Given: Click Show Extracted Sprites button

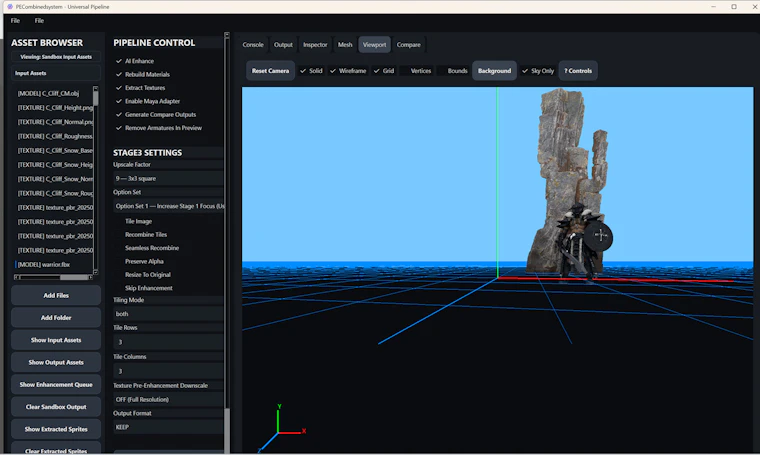Looking at the screenshot, I should pyautogui.click(x=56, y=429).
